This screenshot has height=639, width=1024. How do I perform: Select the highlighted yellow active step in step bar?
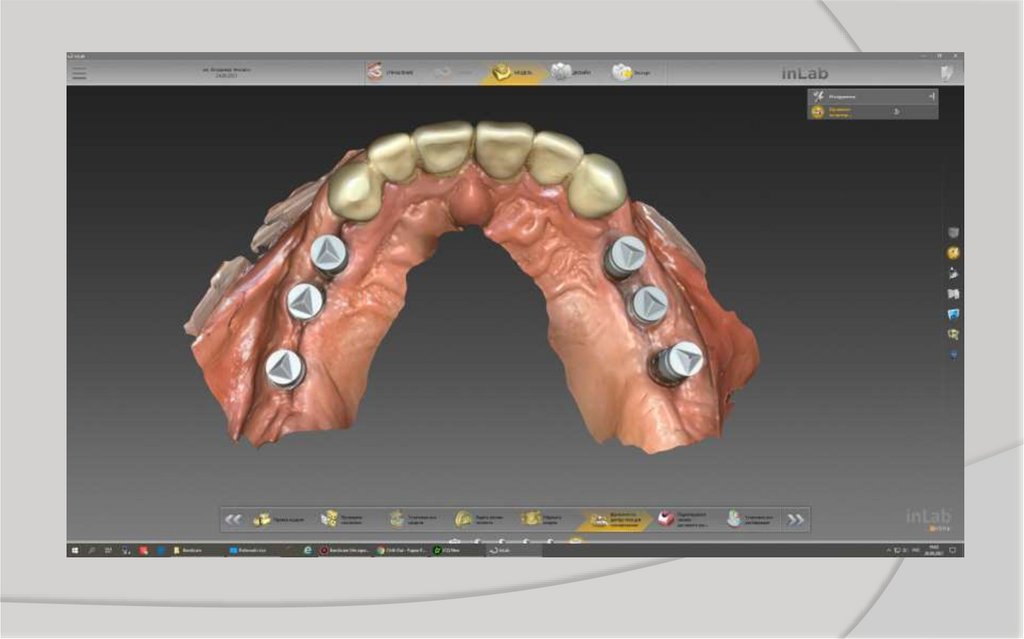point(616,520)
